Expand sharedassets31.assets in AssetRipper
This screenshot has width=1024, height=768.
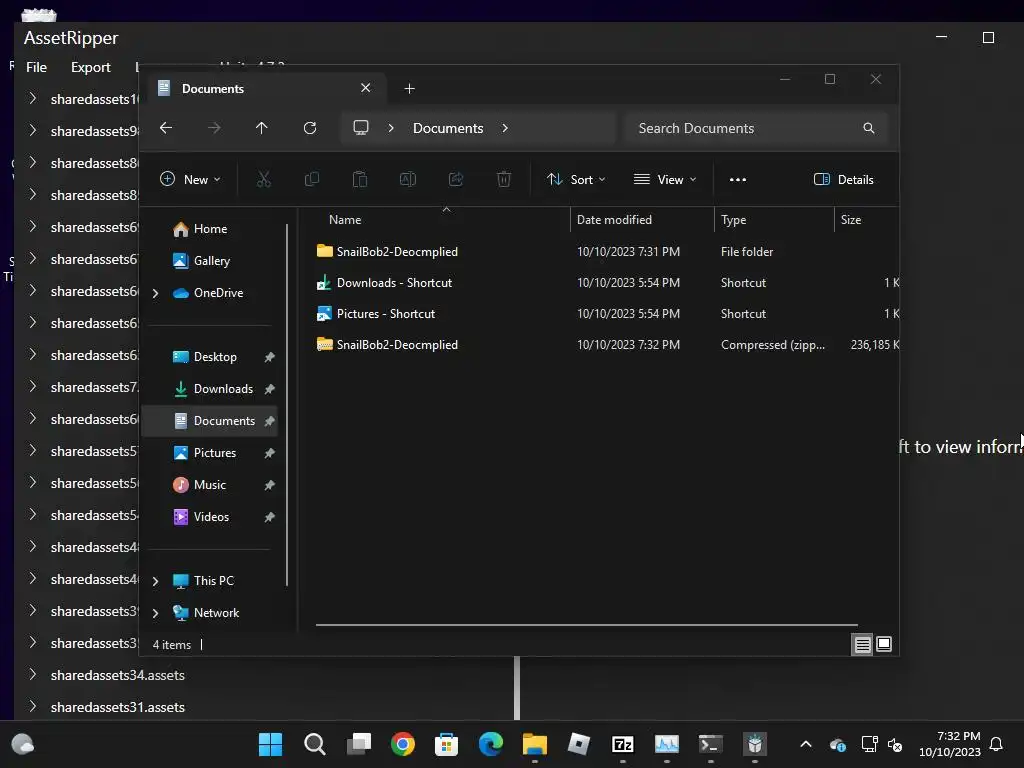click(33, 706)
